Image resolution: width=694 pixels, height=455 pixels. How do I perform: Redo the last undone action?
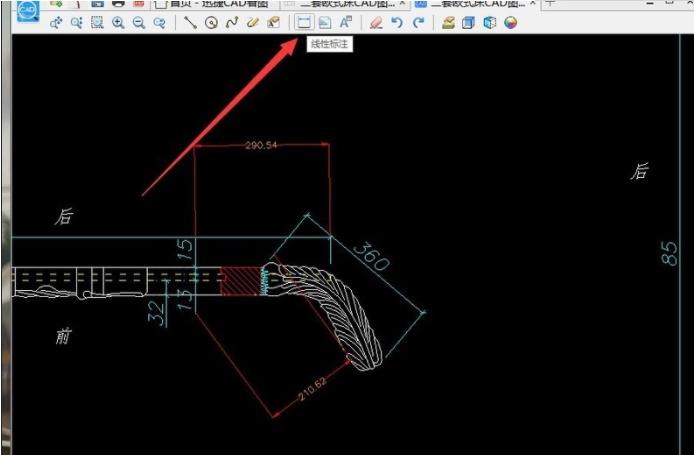click(418, 23)
